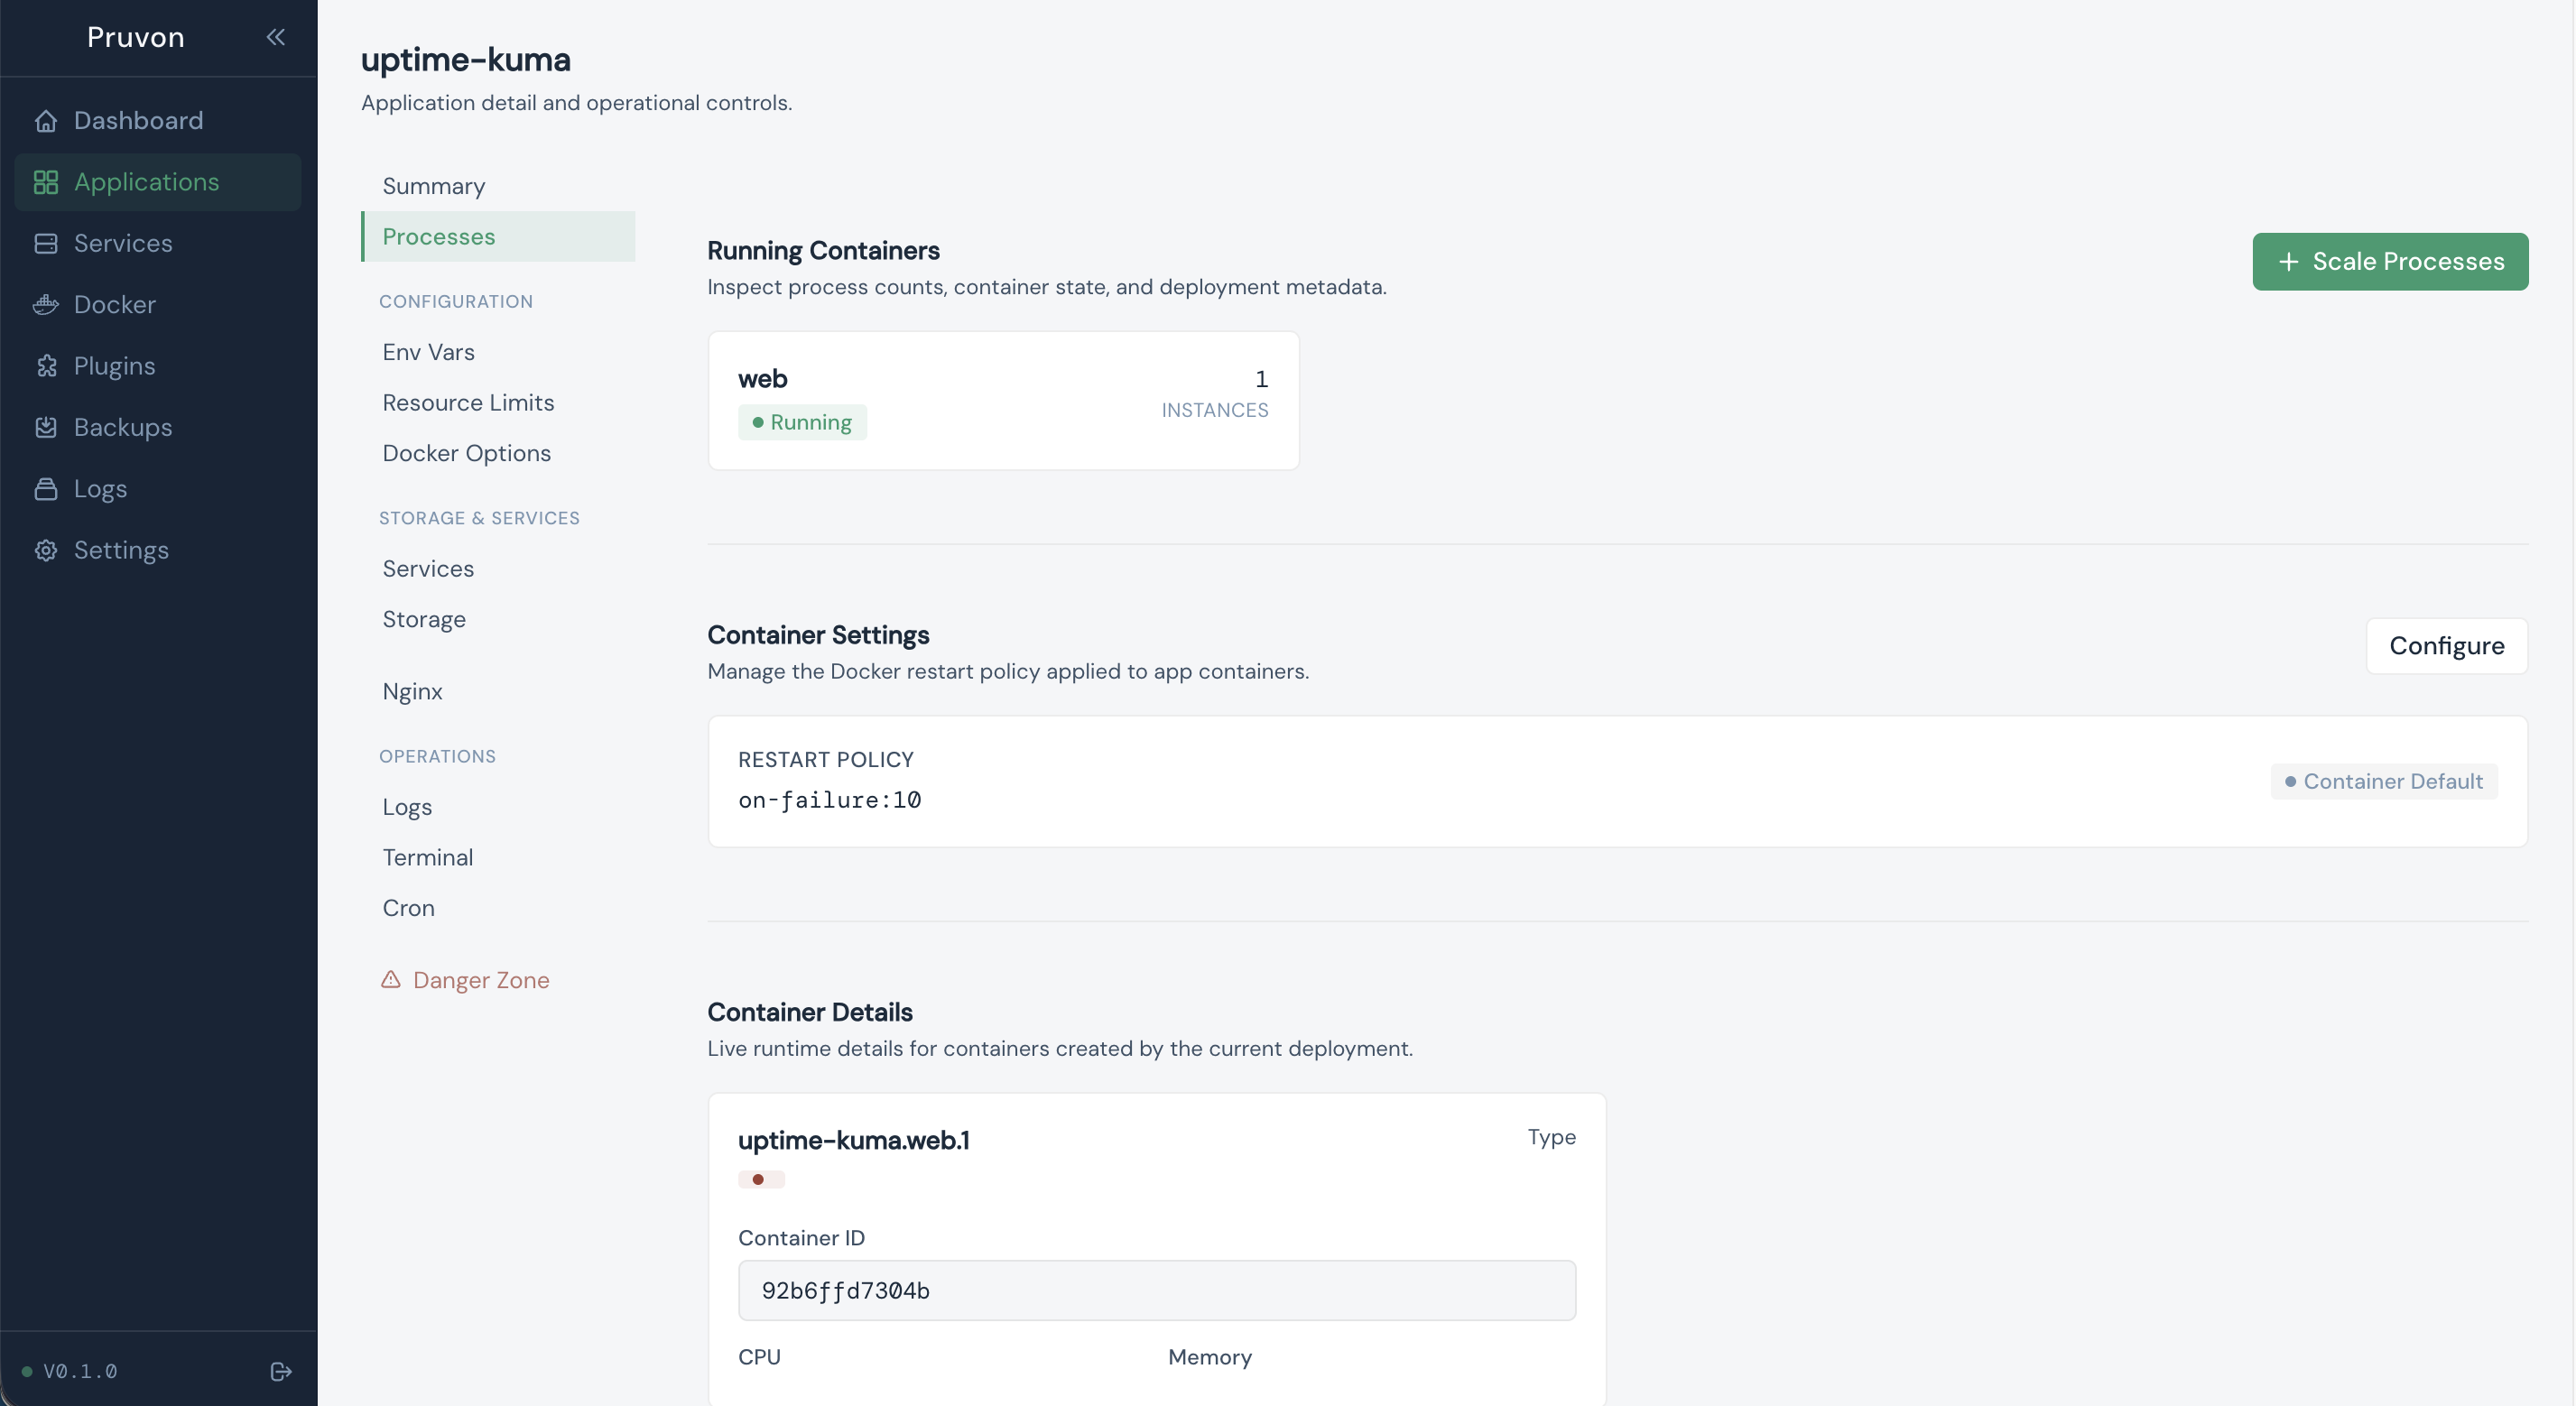Click the Dashboard home icon
The height and width of the screenshot is (1406, 2576).
point(46,121)
